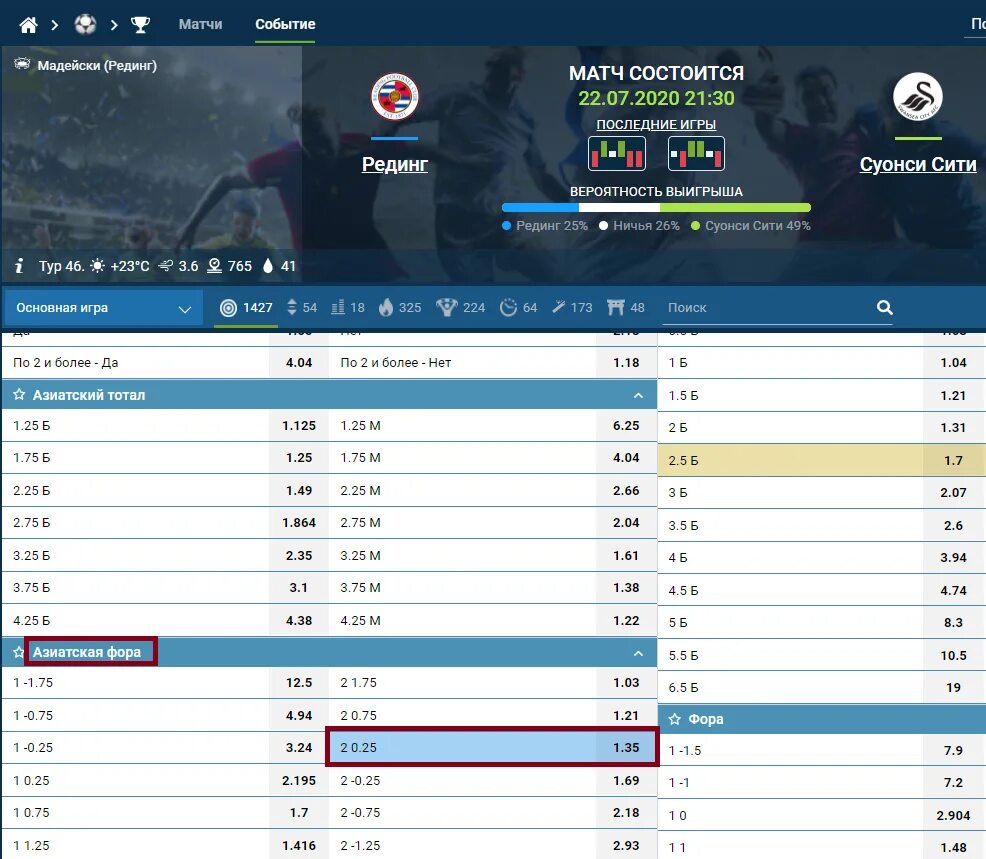This screenshot has height=859, width=986.
Task: Open the ПОСЛЕДНИЕ ИГРЫ link
Action: coord(656,125)
